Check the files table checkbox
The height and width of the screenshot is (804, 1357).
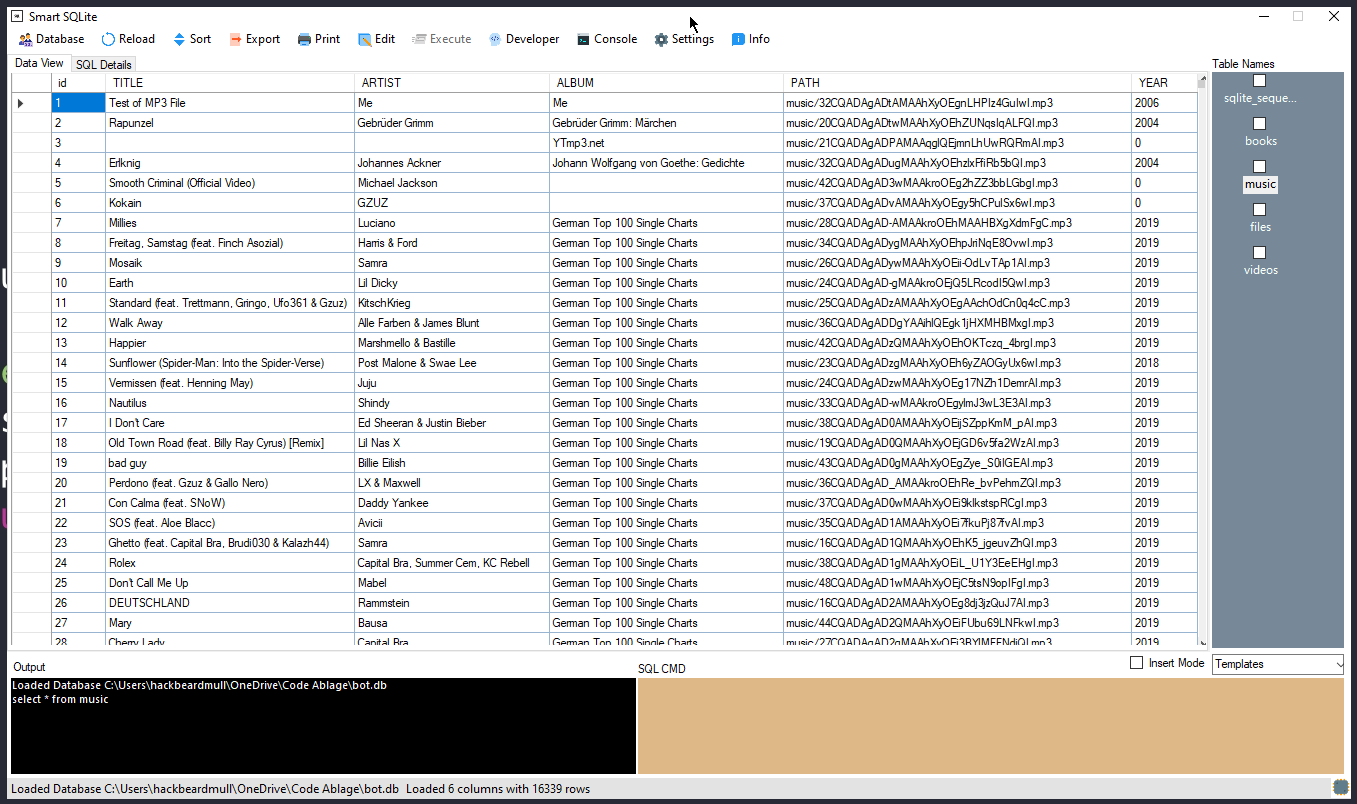pos(1260,209)
